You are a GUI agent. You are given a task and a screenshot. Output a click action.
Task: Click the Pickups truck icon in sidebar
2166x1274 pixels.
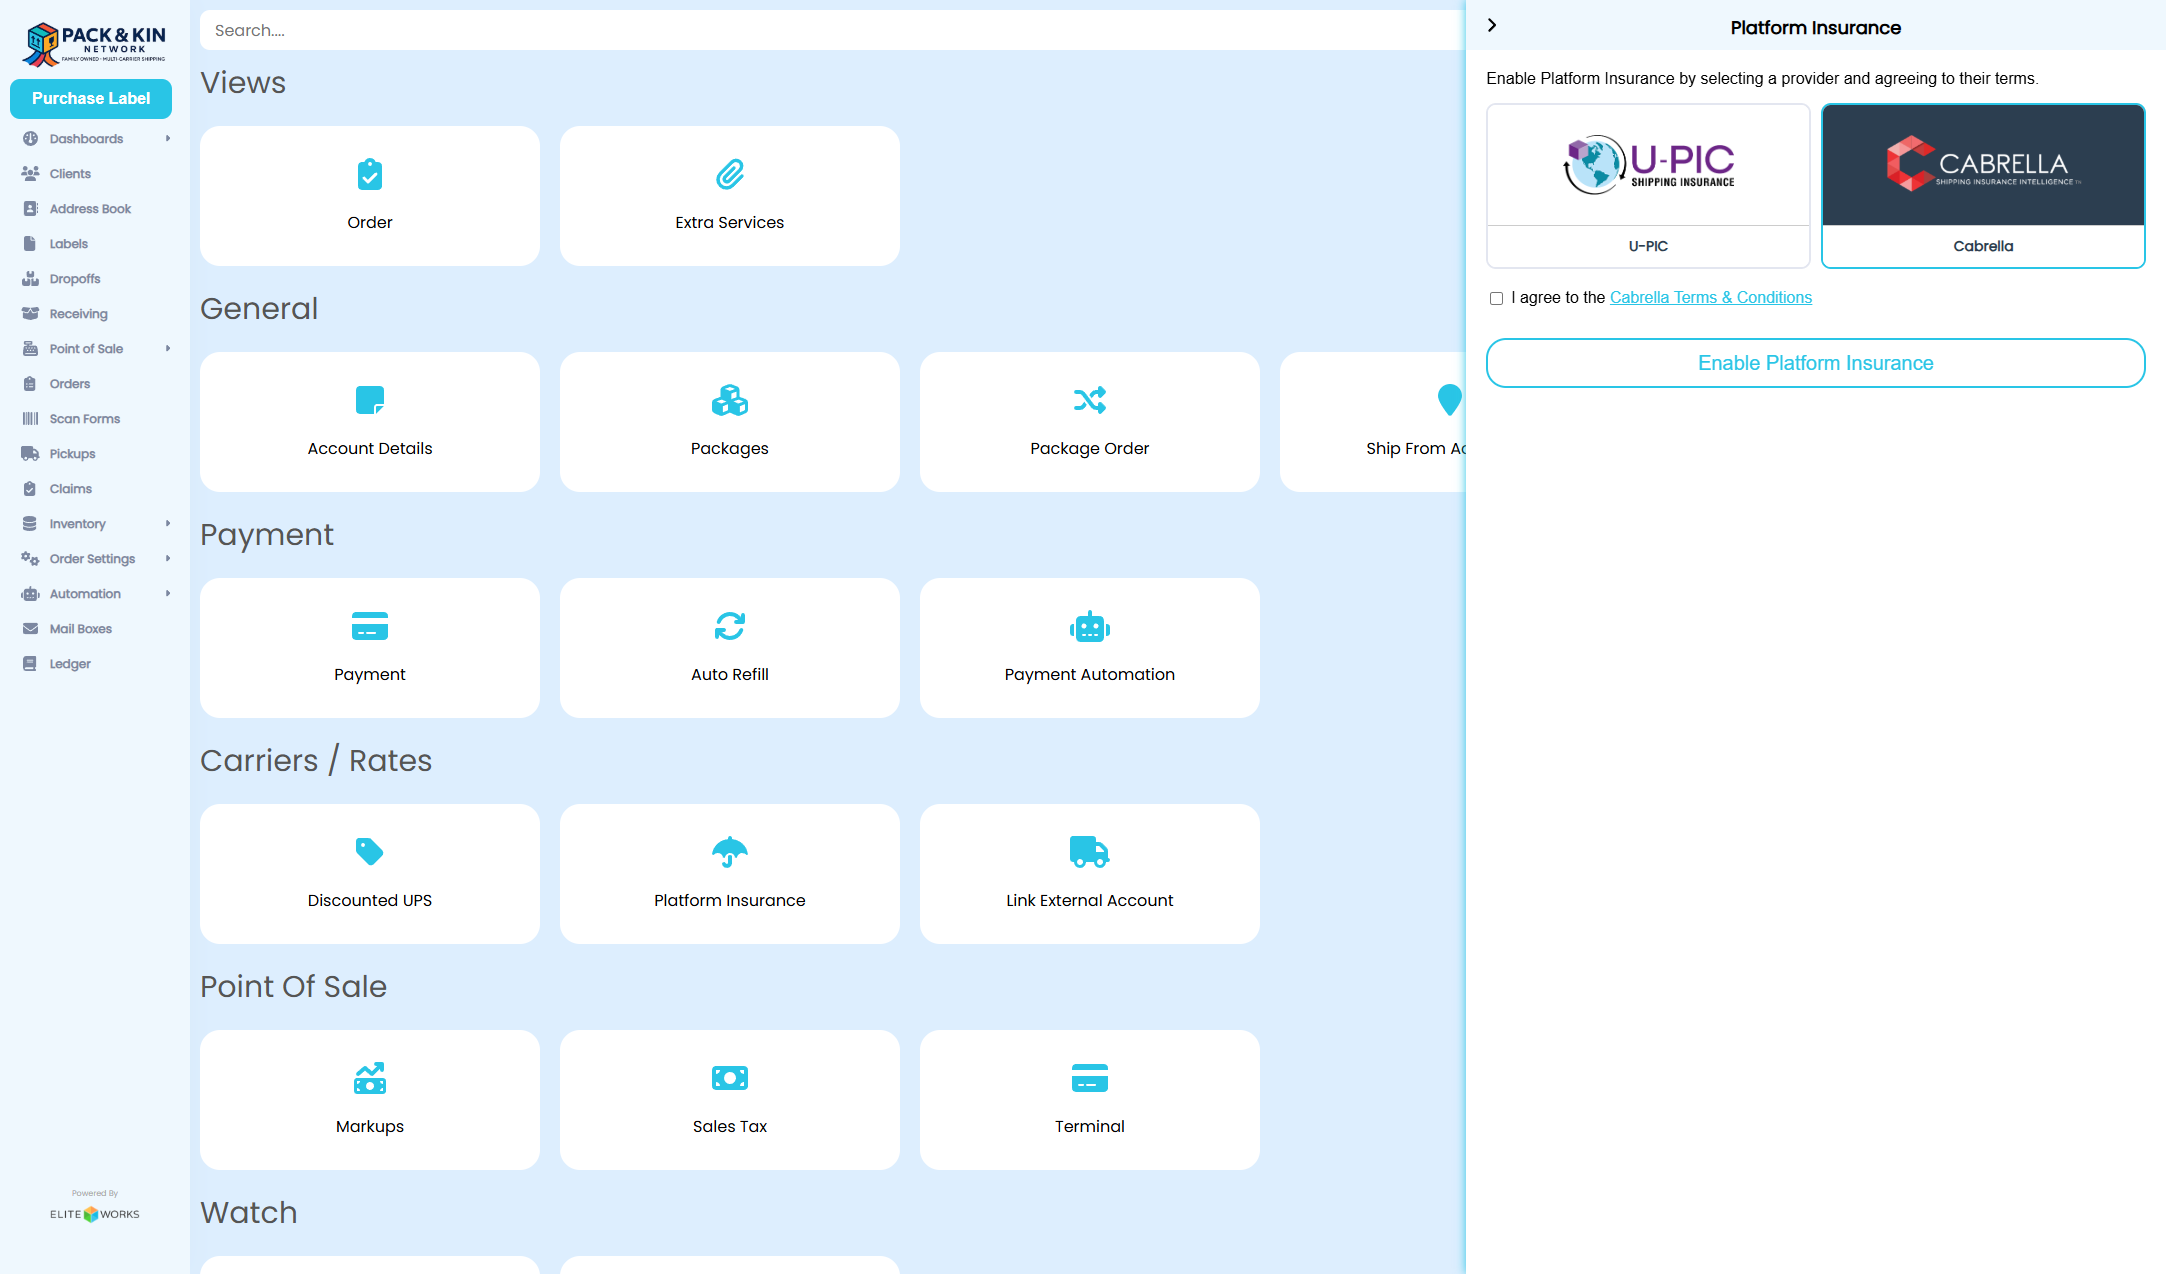[30, 453]
